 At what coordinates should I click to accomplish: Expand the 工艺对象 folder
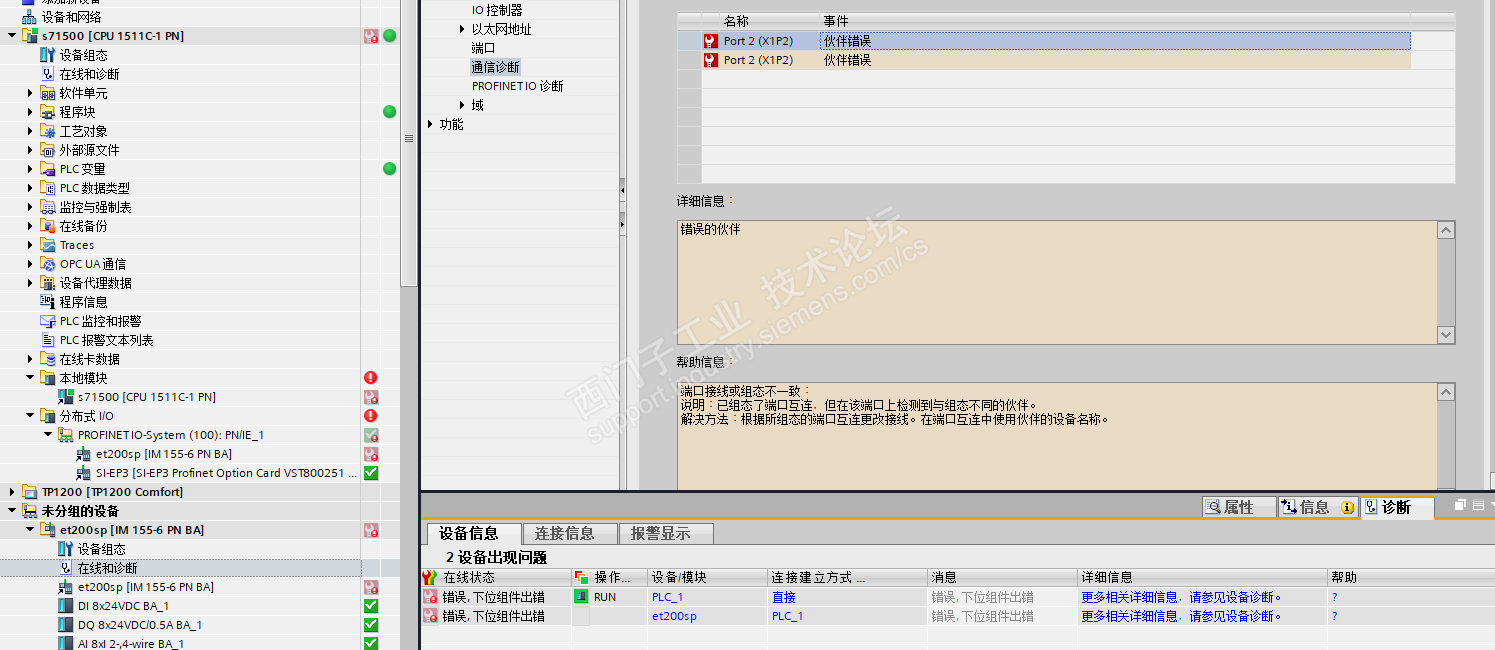[30, 131]
